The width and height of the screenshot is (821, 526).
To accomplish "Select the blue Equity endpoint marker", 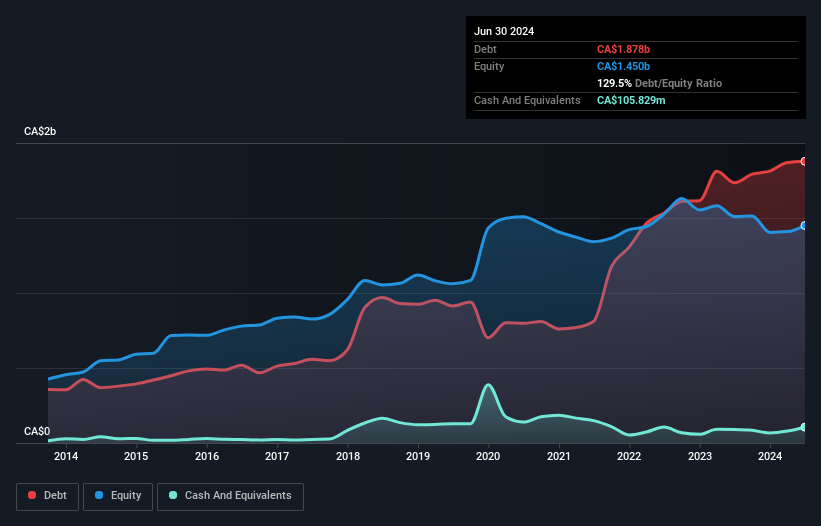I will click(x=804, y=226).
